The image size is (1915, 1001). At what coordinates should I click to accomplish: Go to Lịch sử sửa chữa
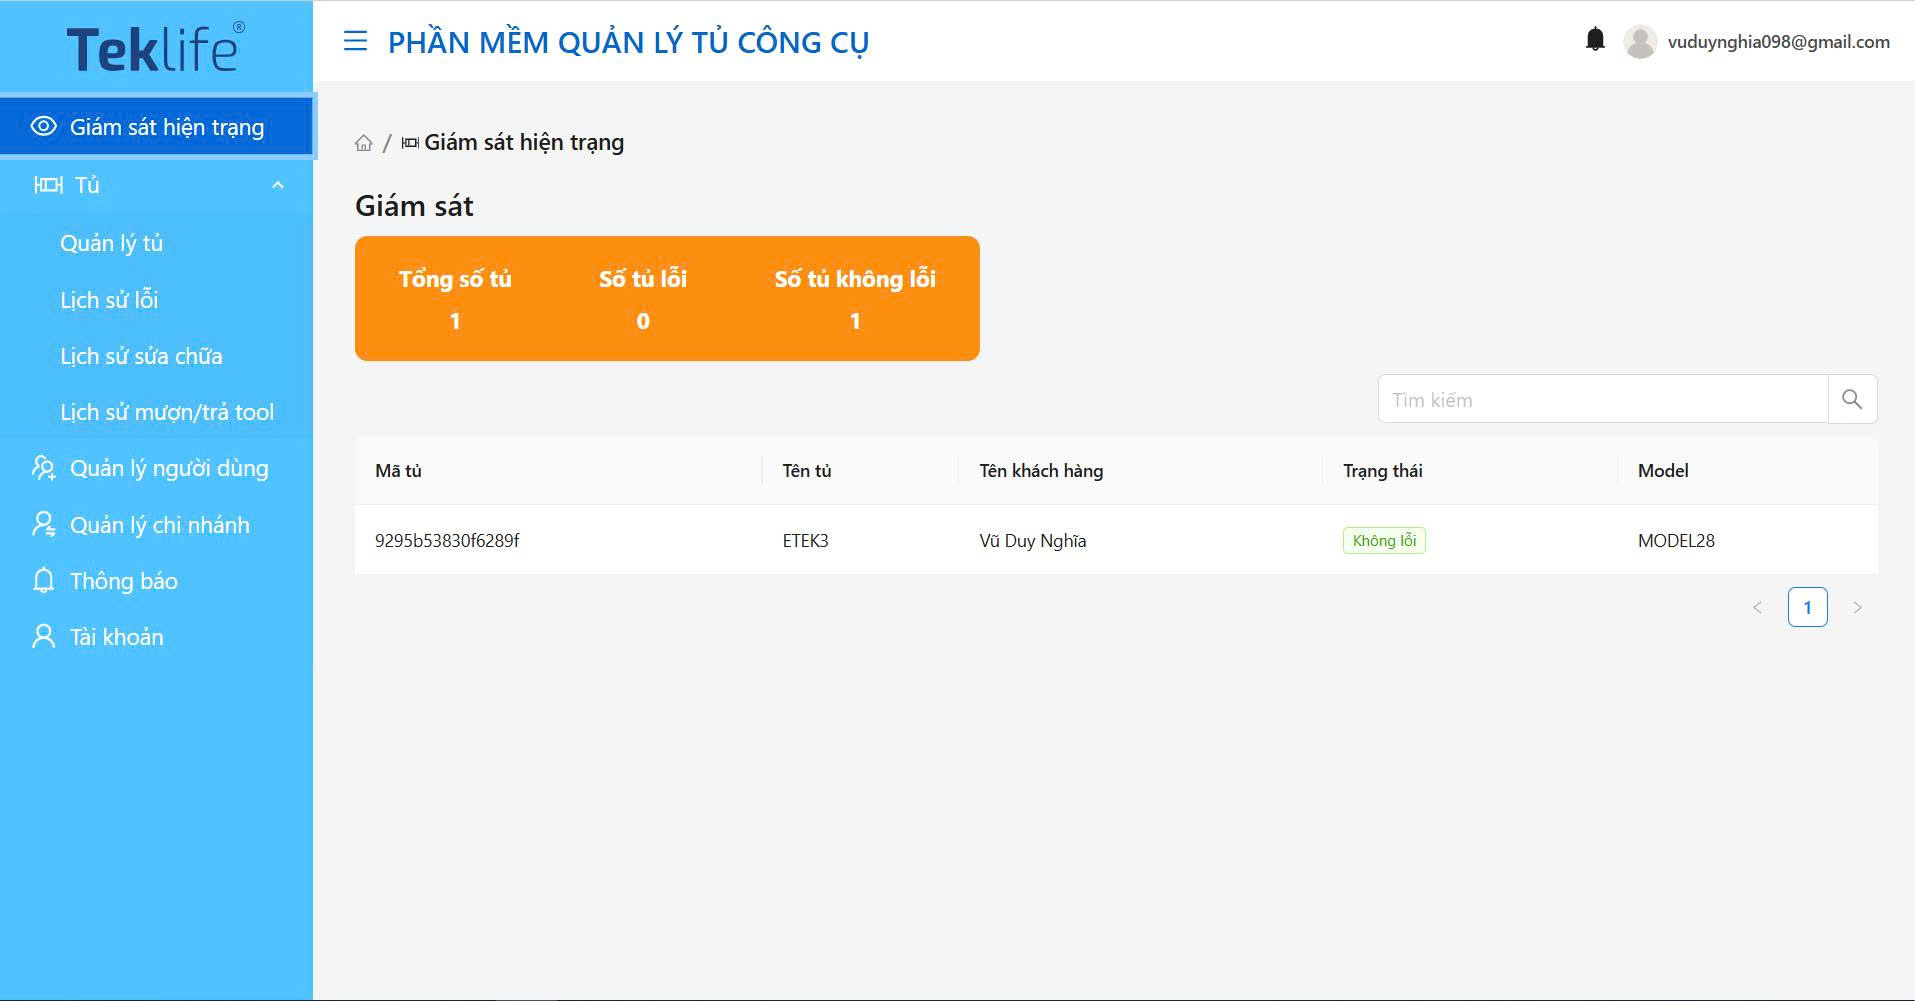pos(141,356)
